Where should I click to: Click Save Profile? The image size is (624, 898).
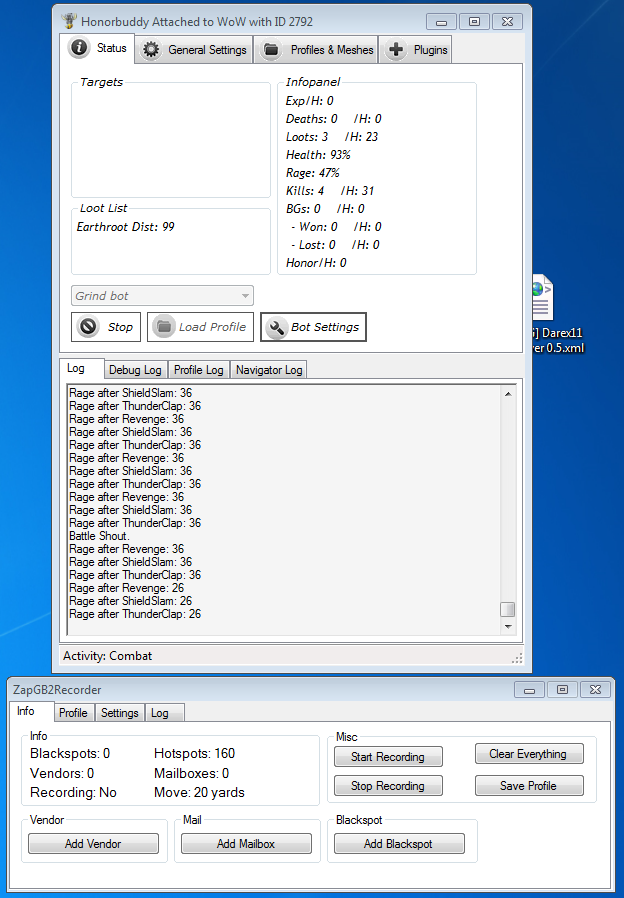click(x=529, y=786)
